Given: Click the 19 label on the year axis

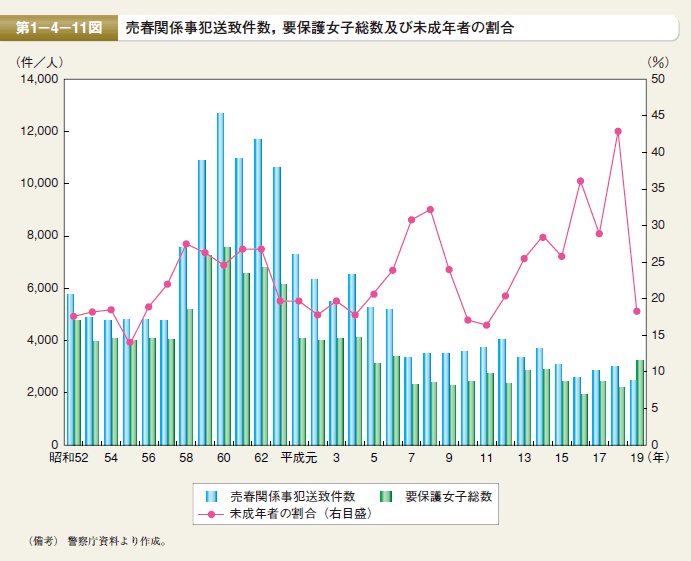Looking at the screenshot, I should pyautogui.click(x=637, y=458).
